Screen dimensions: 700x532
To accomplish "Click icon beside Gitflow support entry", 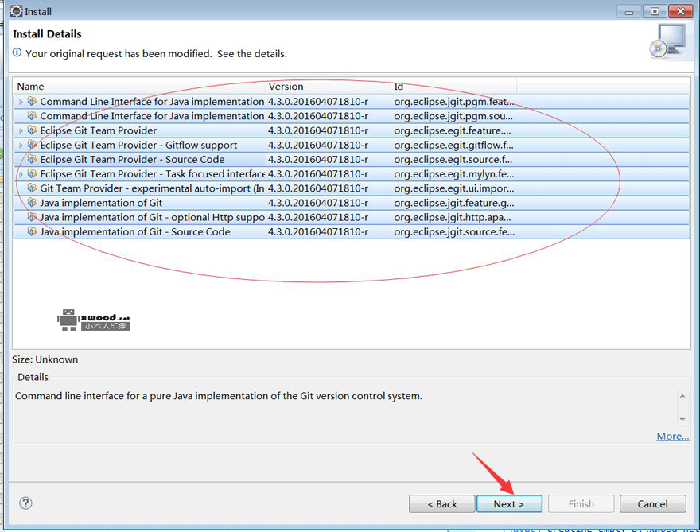I will point(32,145).
